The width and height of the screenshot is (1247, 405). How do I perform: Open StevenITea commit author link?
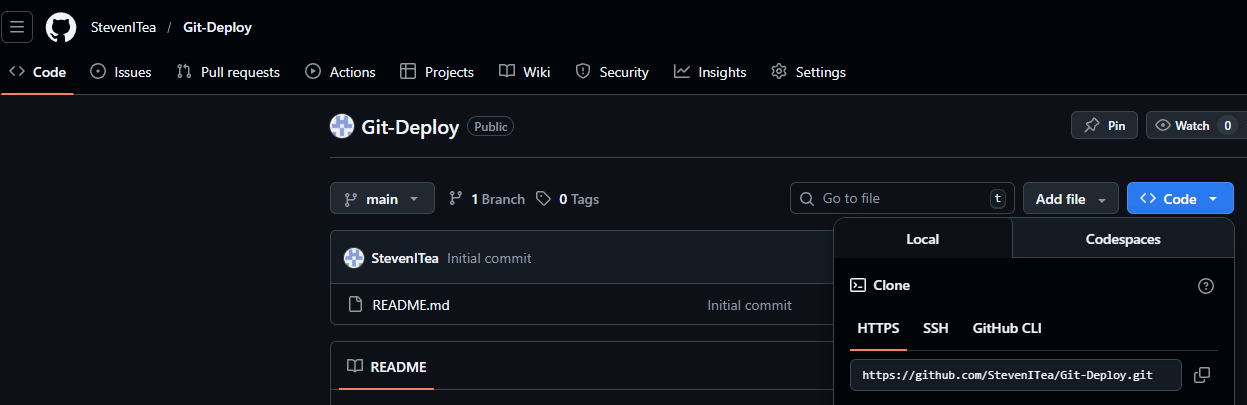click(405, 258)
